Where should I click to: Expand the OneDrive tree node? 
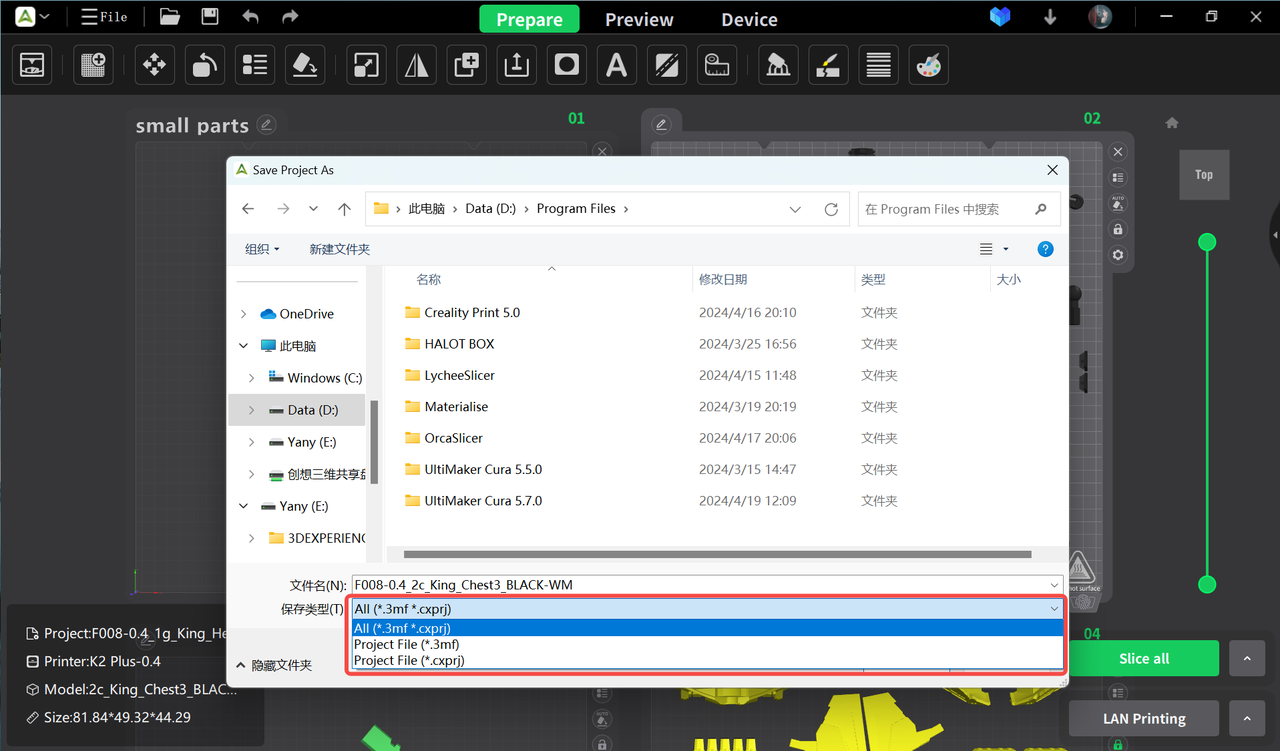pos(244,314)
